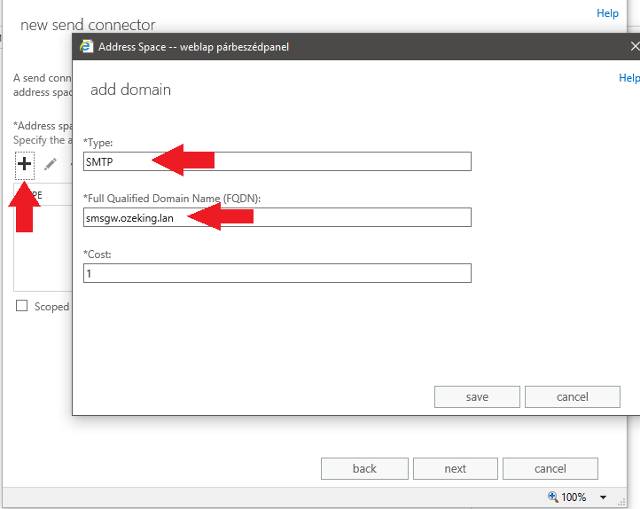Click the Address Space dialog title bar
The width and height of the screenshot is (640, 509).
(x=351, y=47)
